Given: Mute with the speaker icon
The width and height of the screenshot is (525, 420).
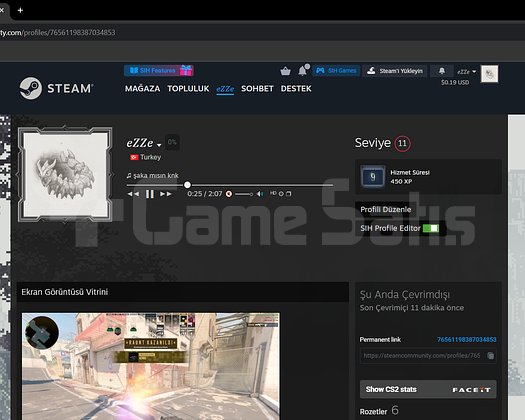Looking at the screenshot, I should pyautogui.click(x=260, y=194).
